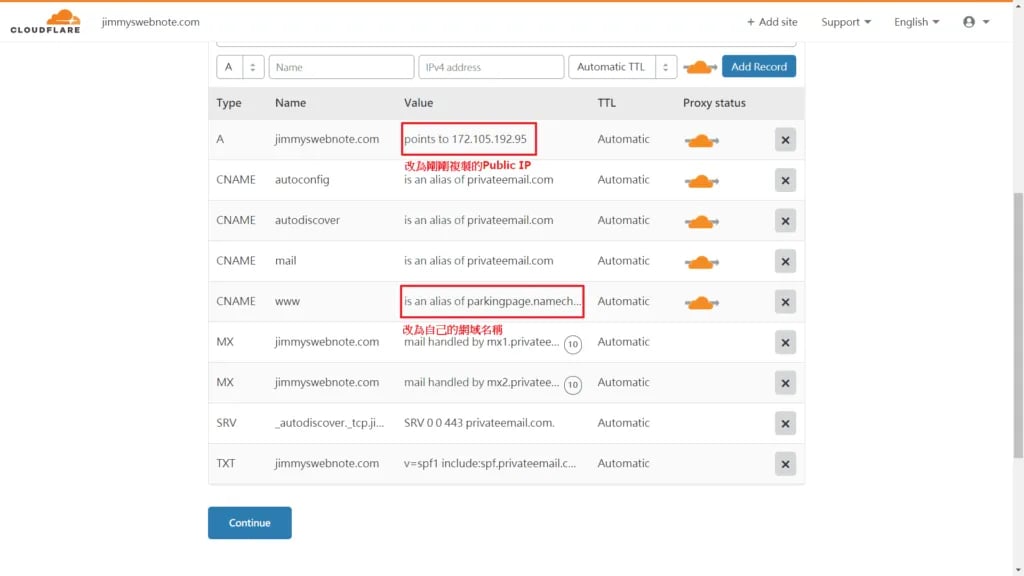Delete the autoconfig CNAME record

[785, 180]
